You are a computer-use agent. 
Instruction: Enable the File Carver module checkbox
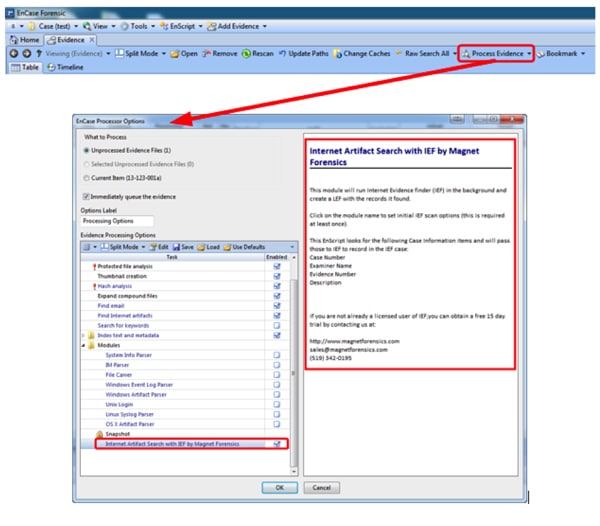pyautogui.click(x=277, y=375)
